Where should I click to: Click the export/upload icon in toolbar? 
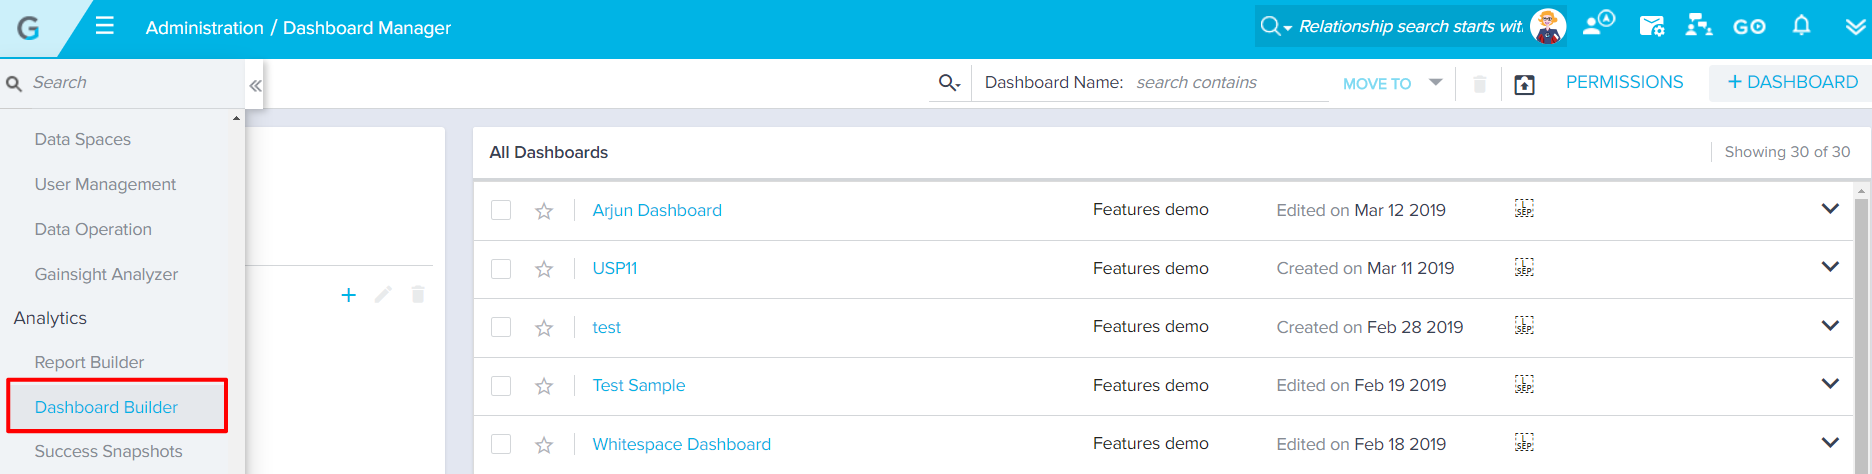(1524, 85)
